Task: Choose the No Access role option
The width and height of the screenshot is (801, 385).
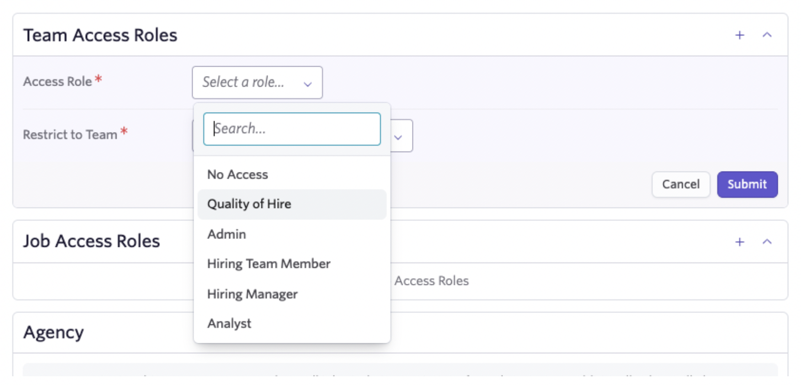Action: coord(292,175)
